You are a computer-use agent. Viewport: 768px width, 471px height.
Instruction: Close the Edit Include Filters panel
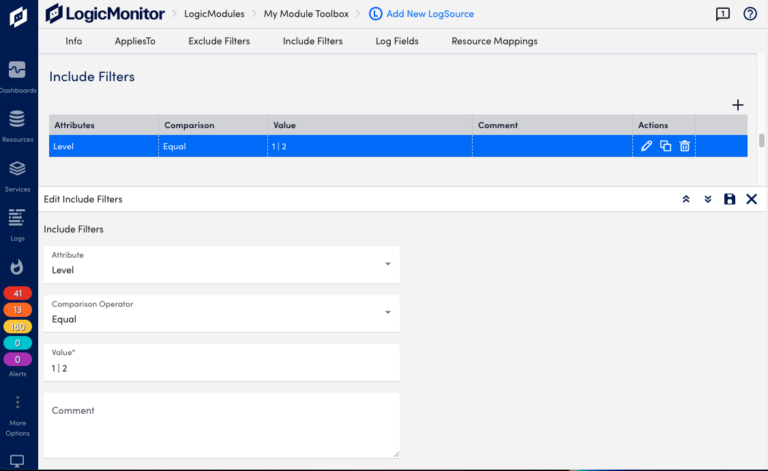pyautogui.click(x=751, y=199)
